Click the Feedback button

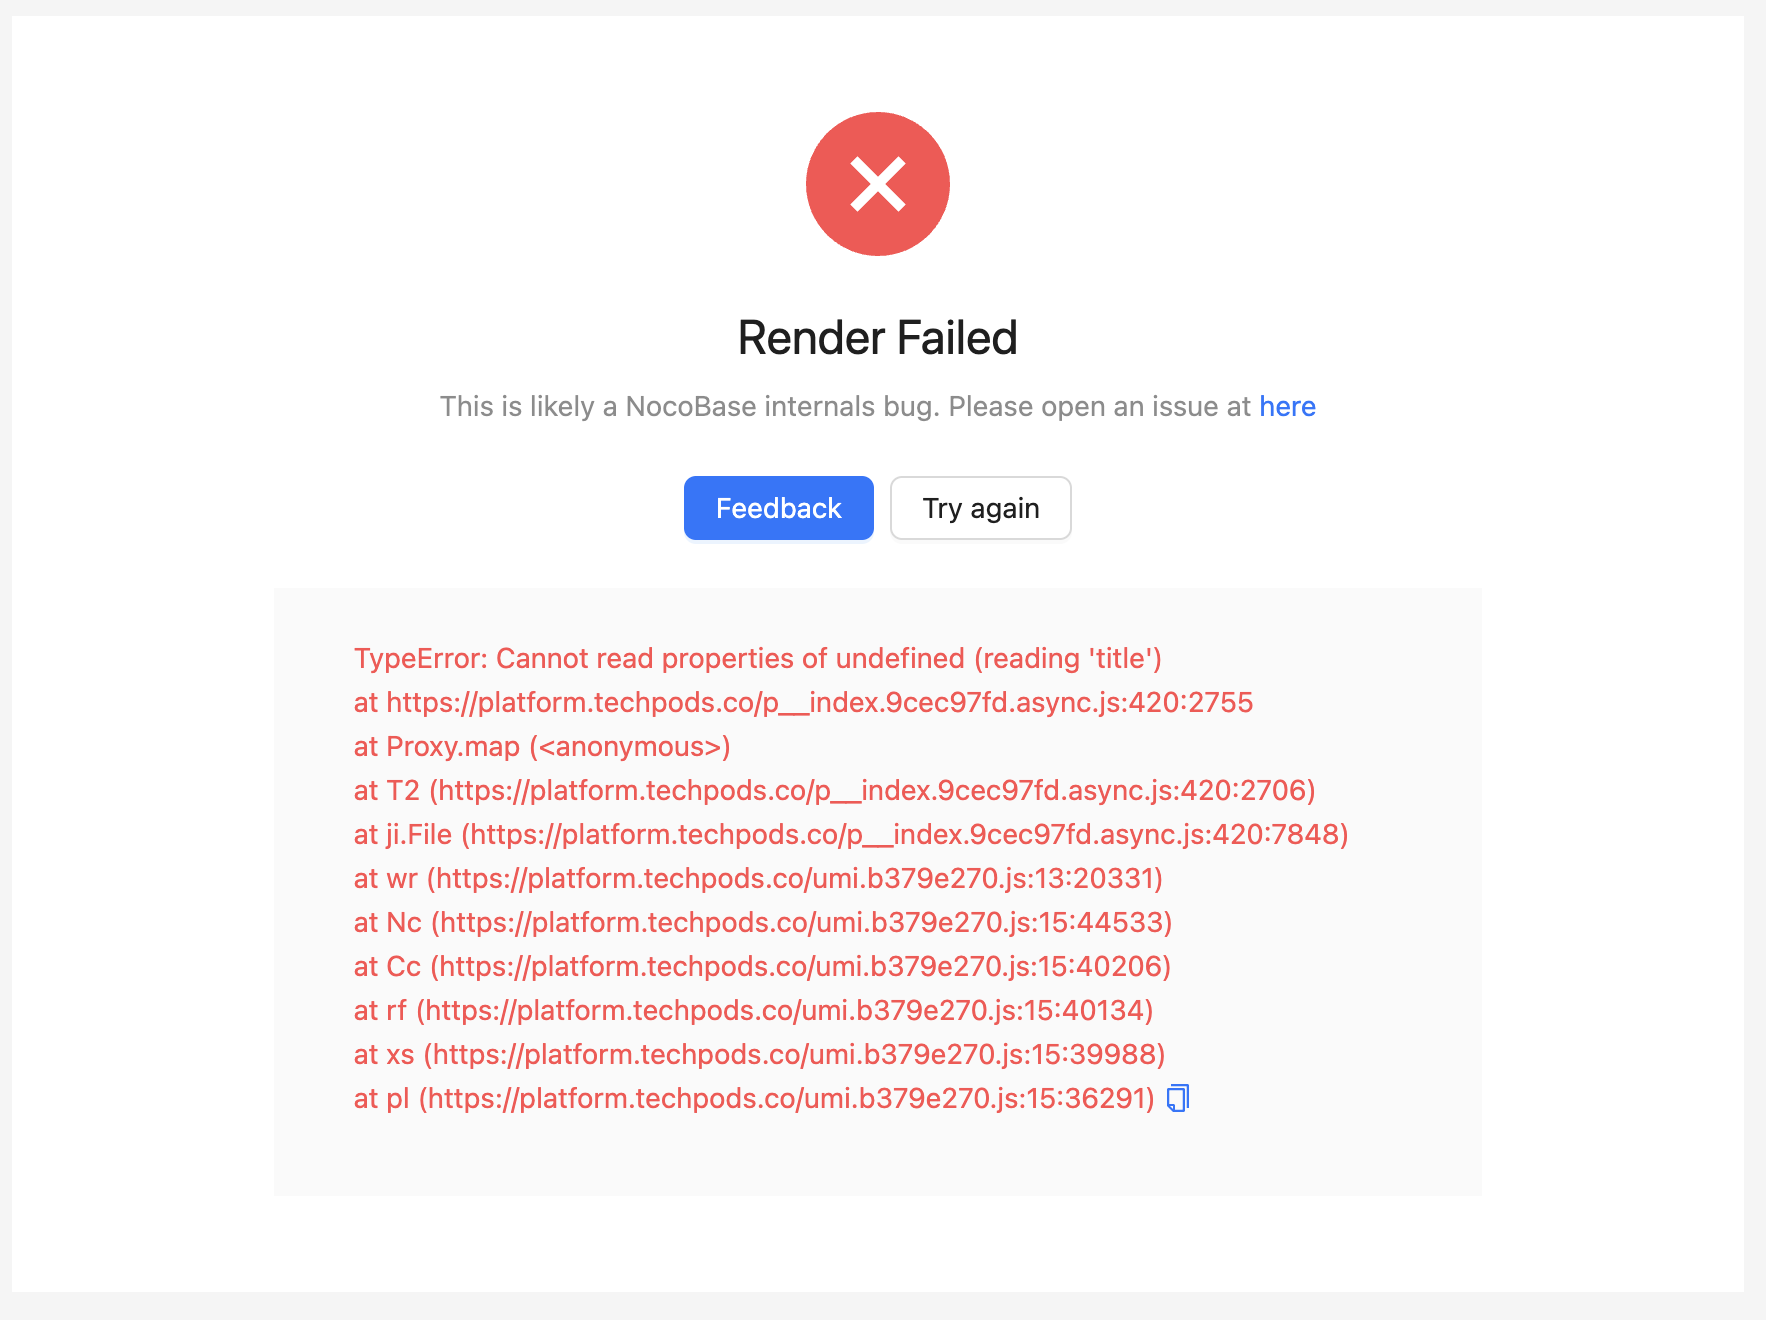(778, 508)
